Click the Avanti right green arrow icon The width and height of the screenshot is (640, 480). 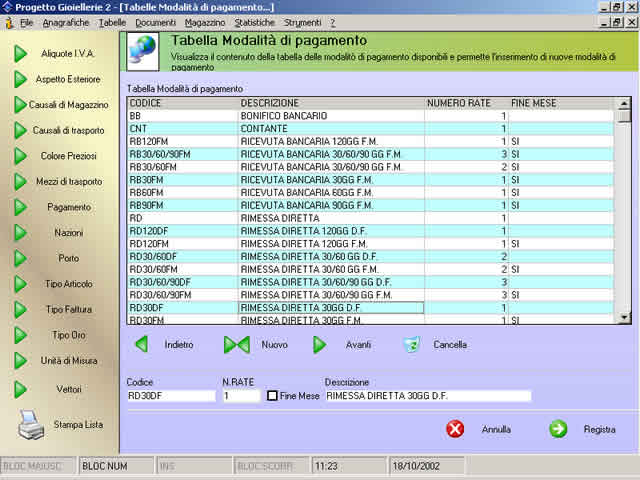[x=320, y=344]
